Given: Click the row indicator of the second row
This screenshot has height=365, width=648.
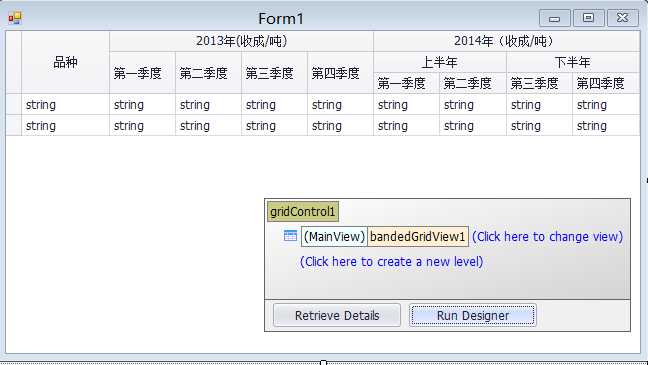Looking at the screenshot, I should [13, 125].
